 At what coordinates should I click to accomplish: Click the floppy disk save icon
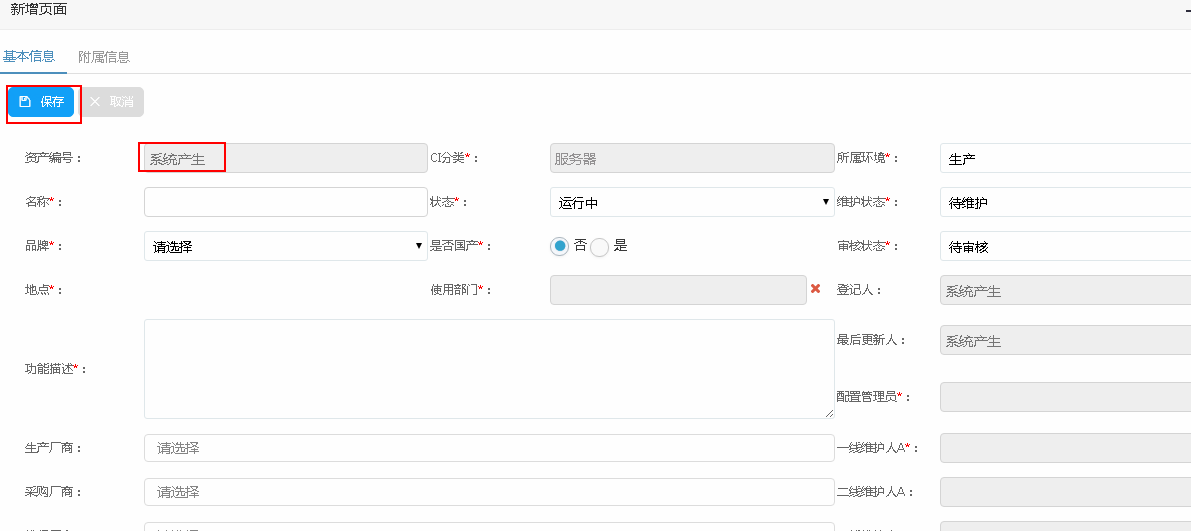(25, 102)
